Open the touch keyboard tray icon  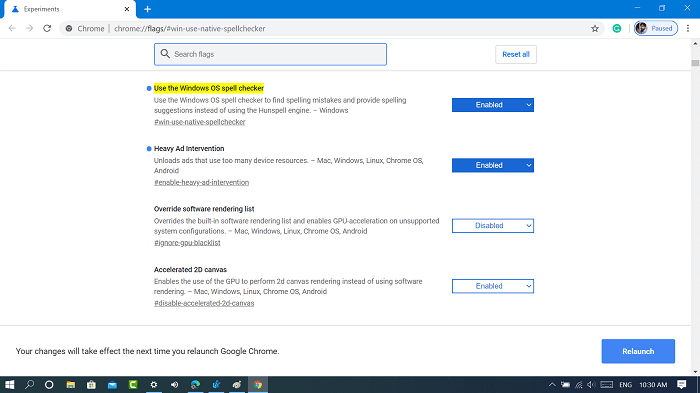tap(606, 385)
